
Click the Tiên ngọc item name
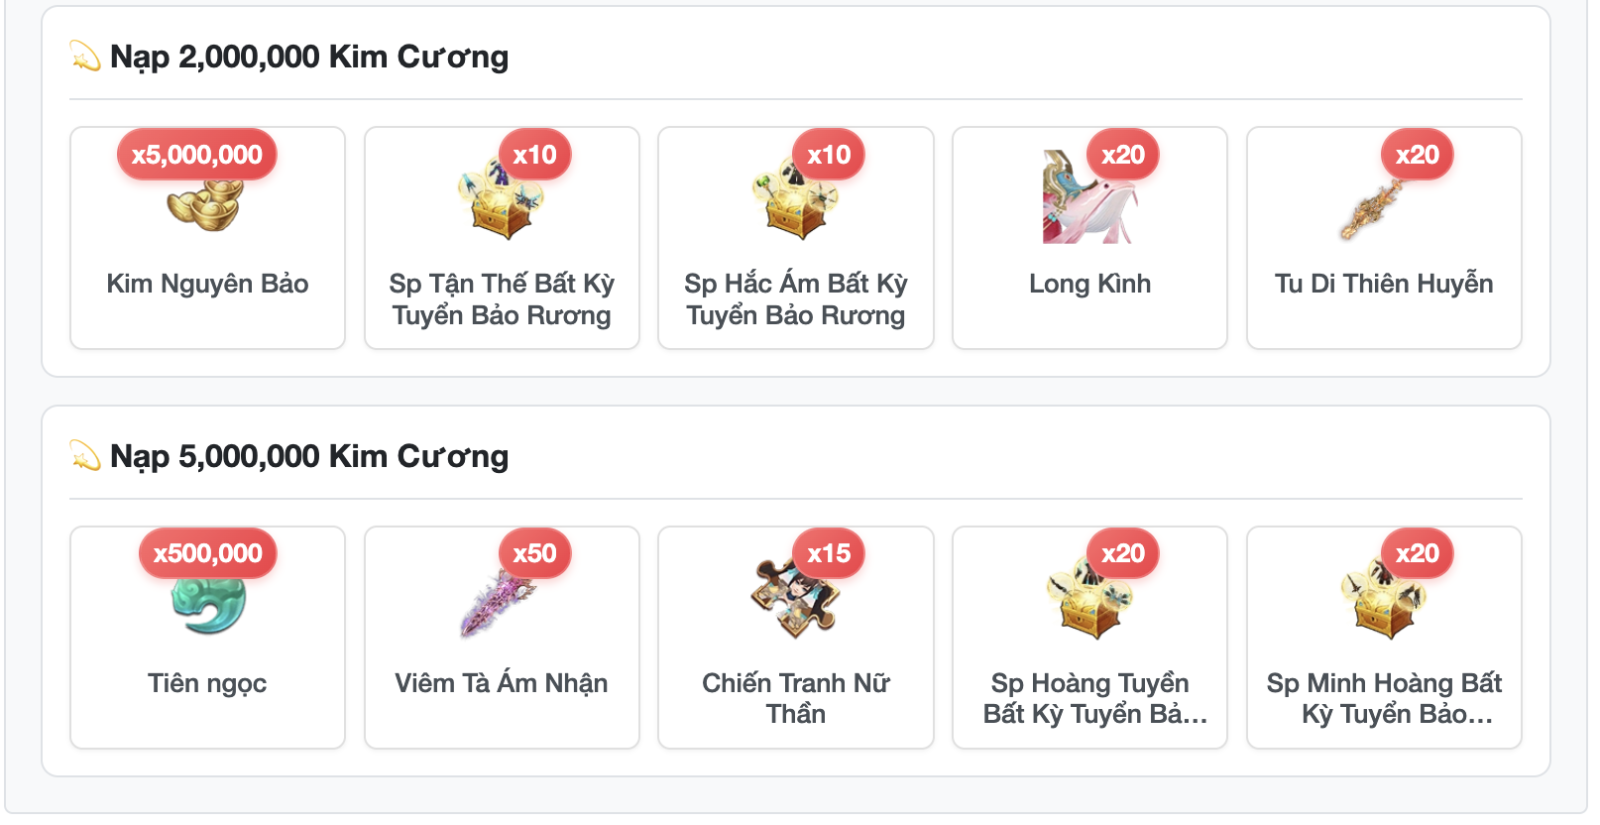[207, 684]
